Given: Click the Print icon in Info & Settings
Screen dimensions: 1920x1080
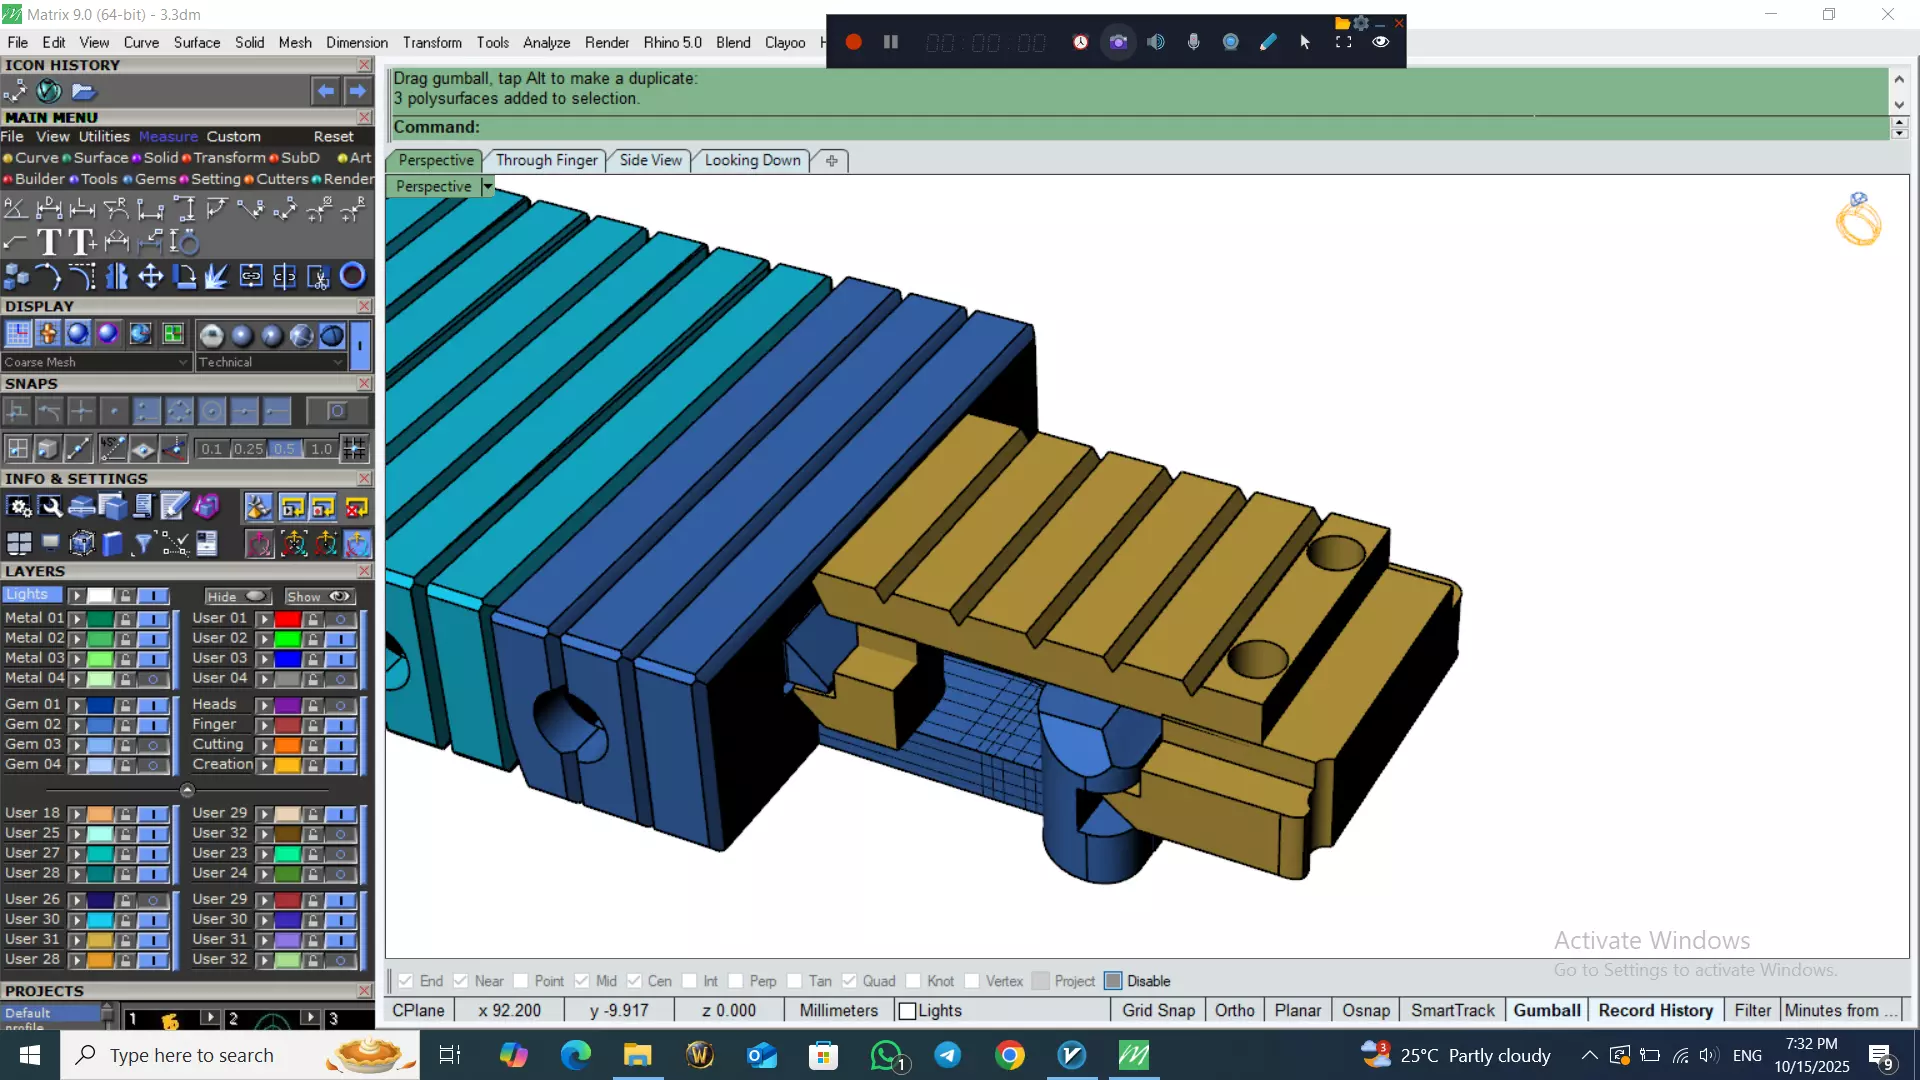Looking at the screenshot, I should [x=81, y=507].
